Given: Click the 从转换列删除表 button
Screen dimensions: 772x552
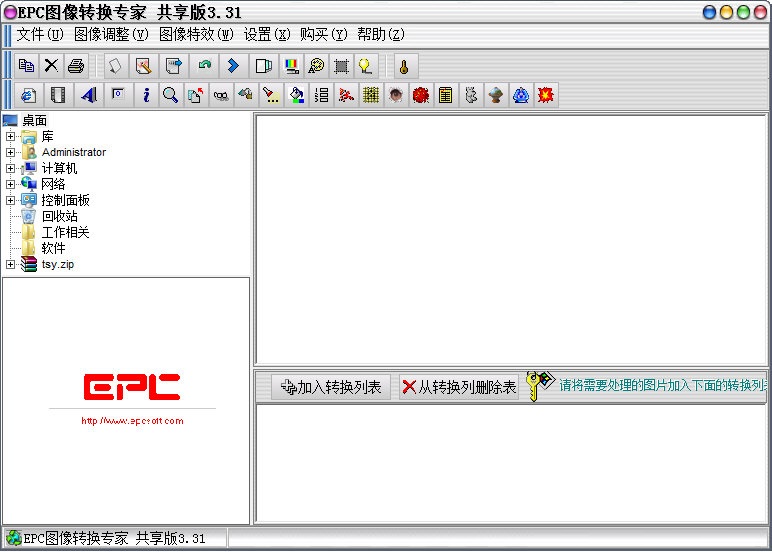Looking at the screenshot, I should [459, 387].
